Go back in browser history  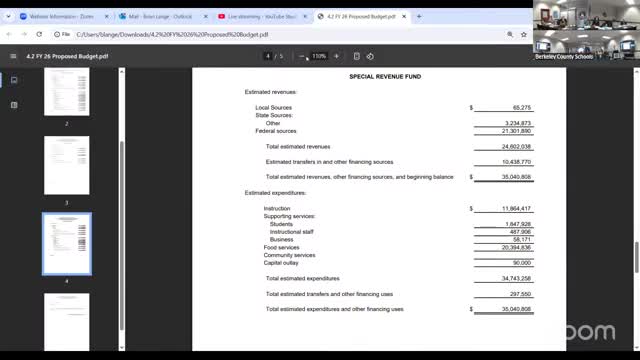tap(9, 34)
